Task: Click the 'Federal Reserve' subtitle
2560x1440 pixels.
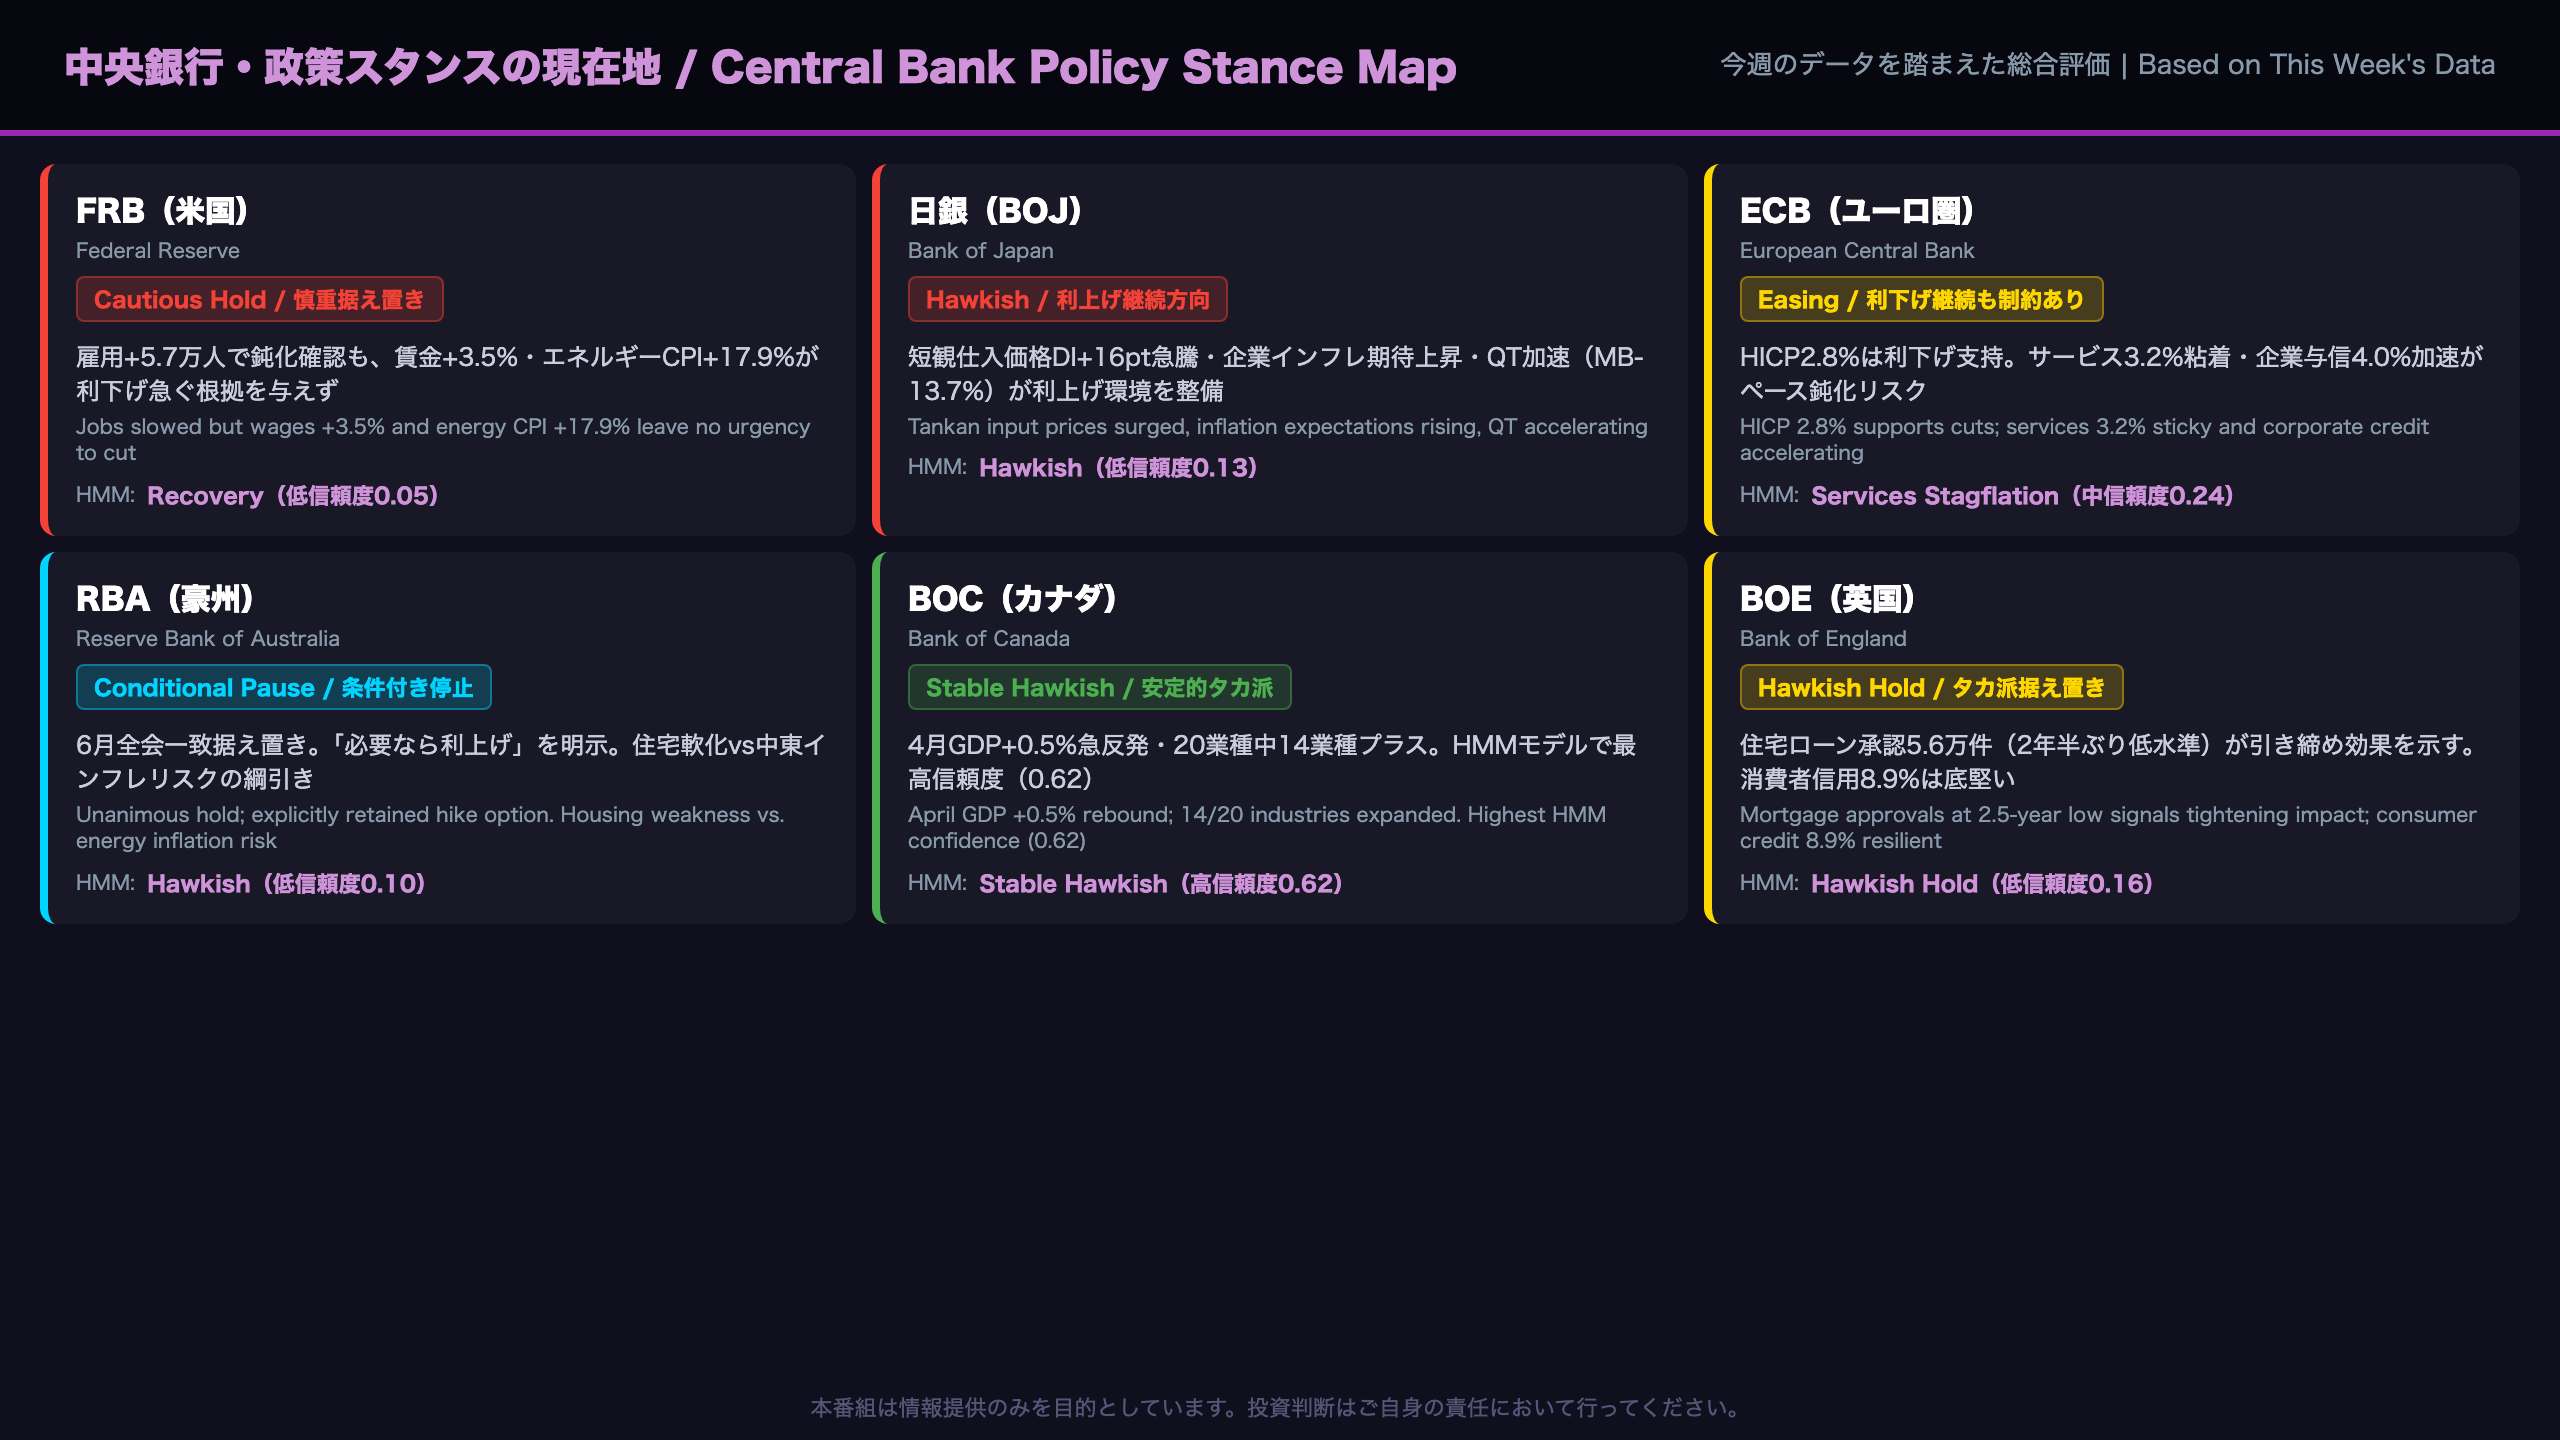Action: pos(158,251)
